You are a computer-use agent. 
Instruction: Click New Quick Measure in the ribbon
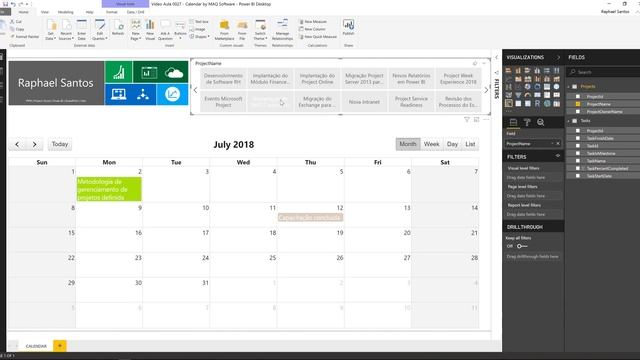click(318, 37)
